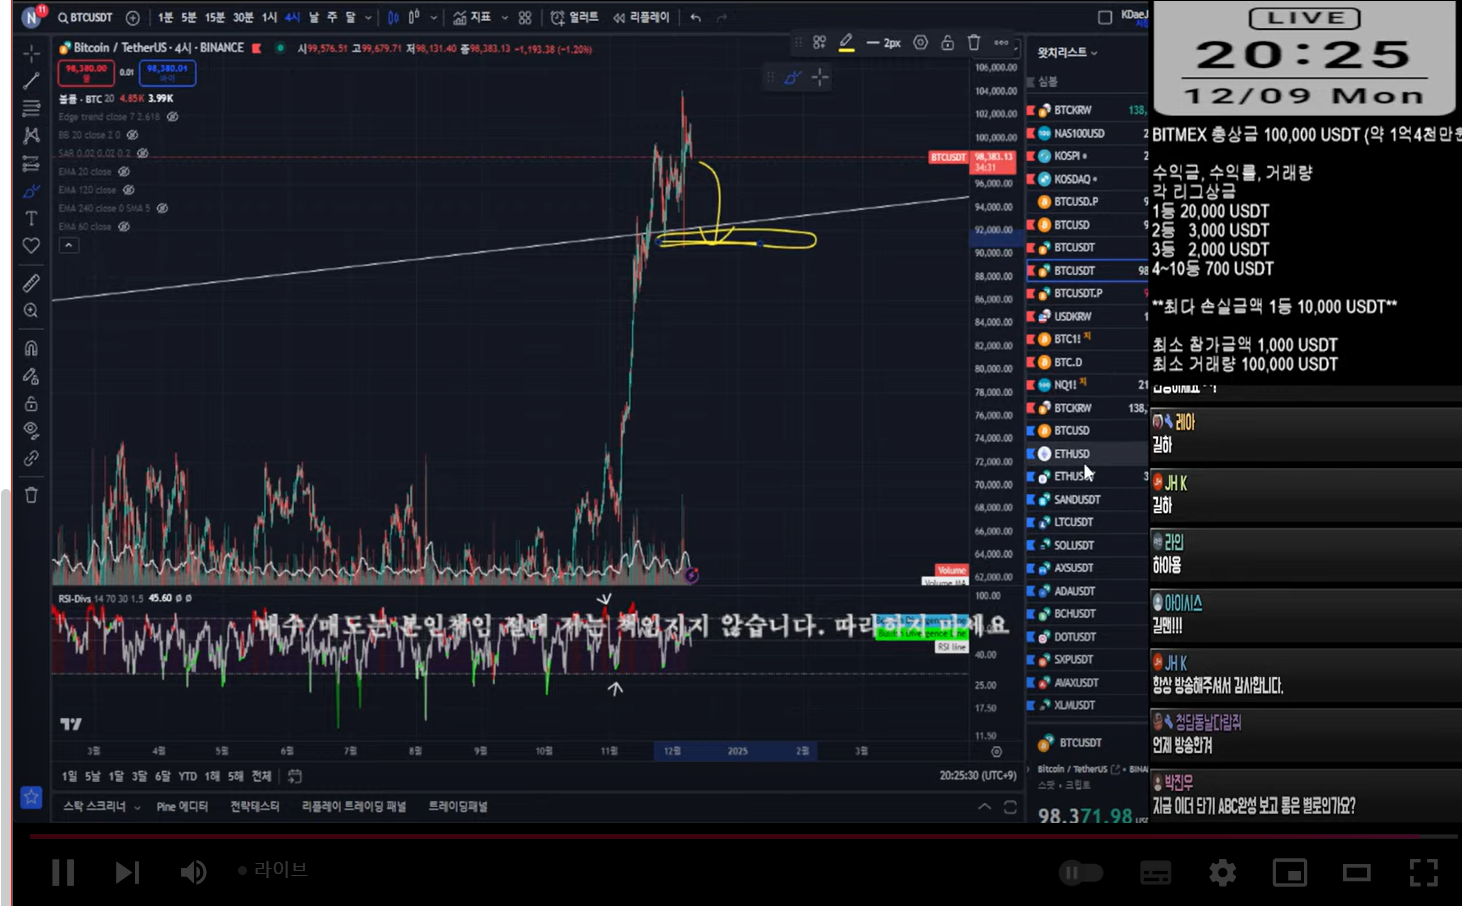Screen dimensions: 1462x906
Task: Delete the selected drawing from floating toolbar
Action: point(974,42)
